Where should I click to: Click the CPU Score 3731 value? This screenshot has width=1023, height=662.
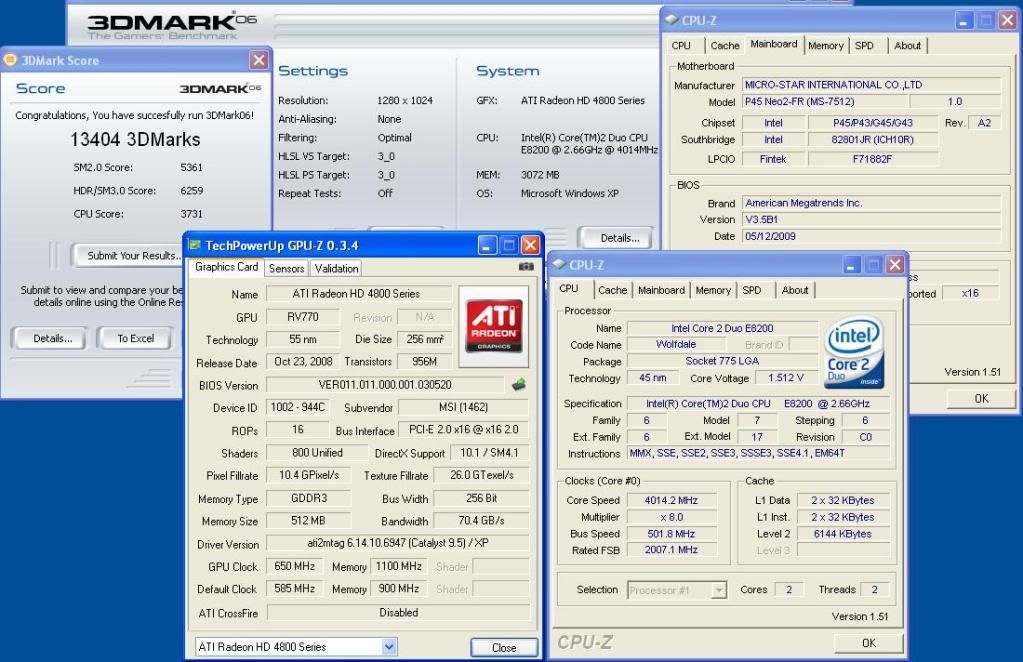tap(191, 214)
